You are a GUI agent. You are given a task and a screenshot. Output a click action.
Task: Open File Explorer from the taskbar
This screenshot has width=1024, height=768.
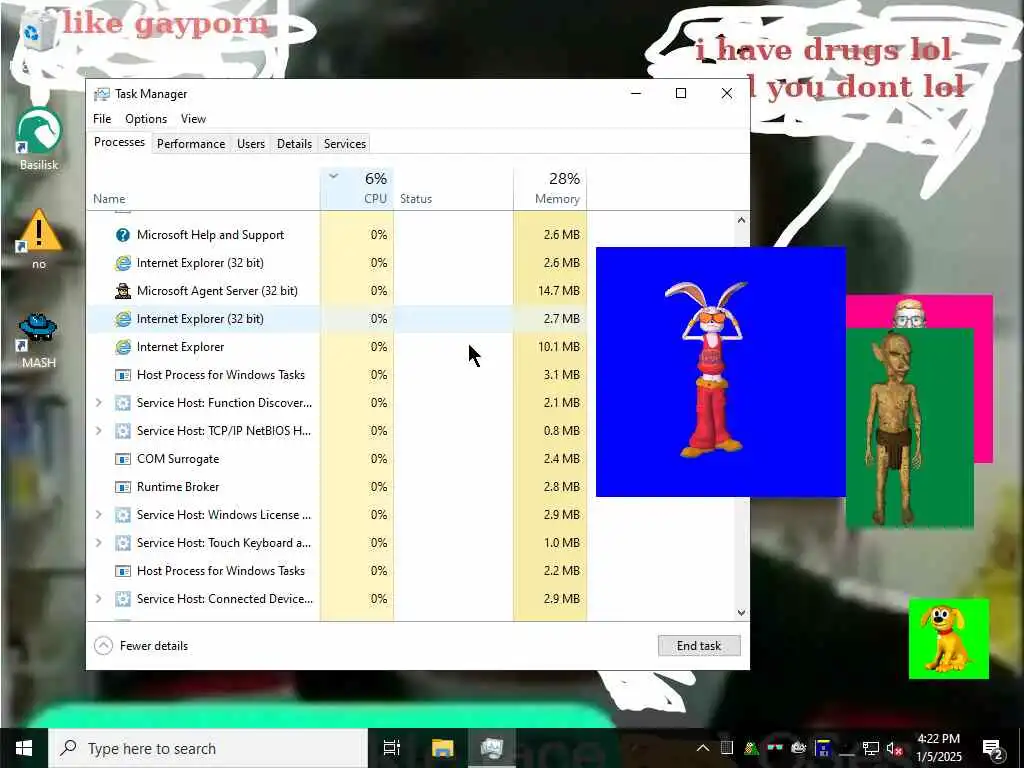(x=442, y=748)
